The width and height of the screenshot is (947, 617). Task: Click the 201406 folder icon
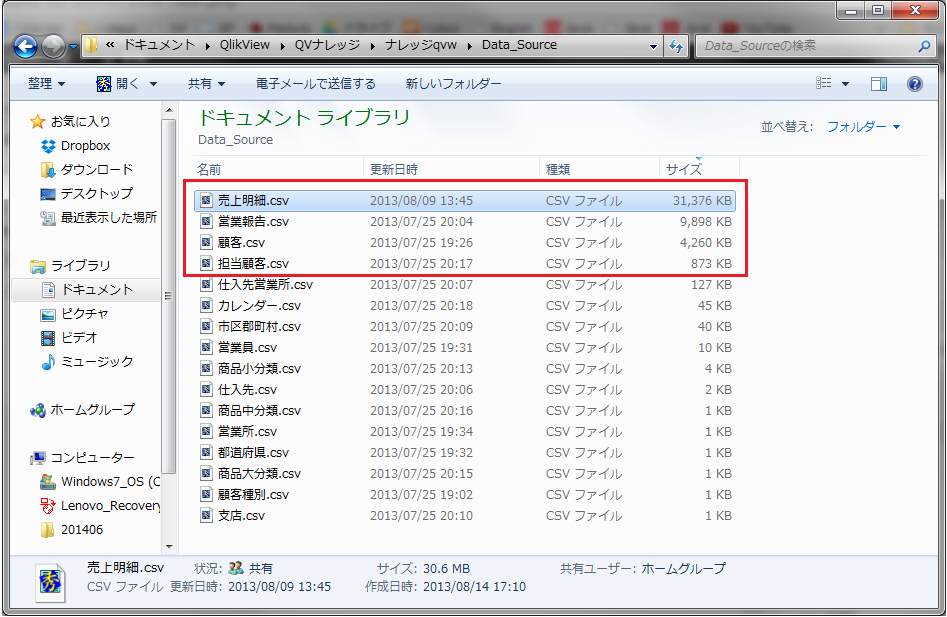click(x=48, y=530)
